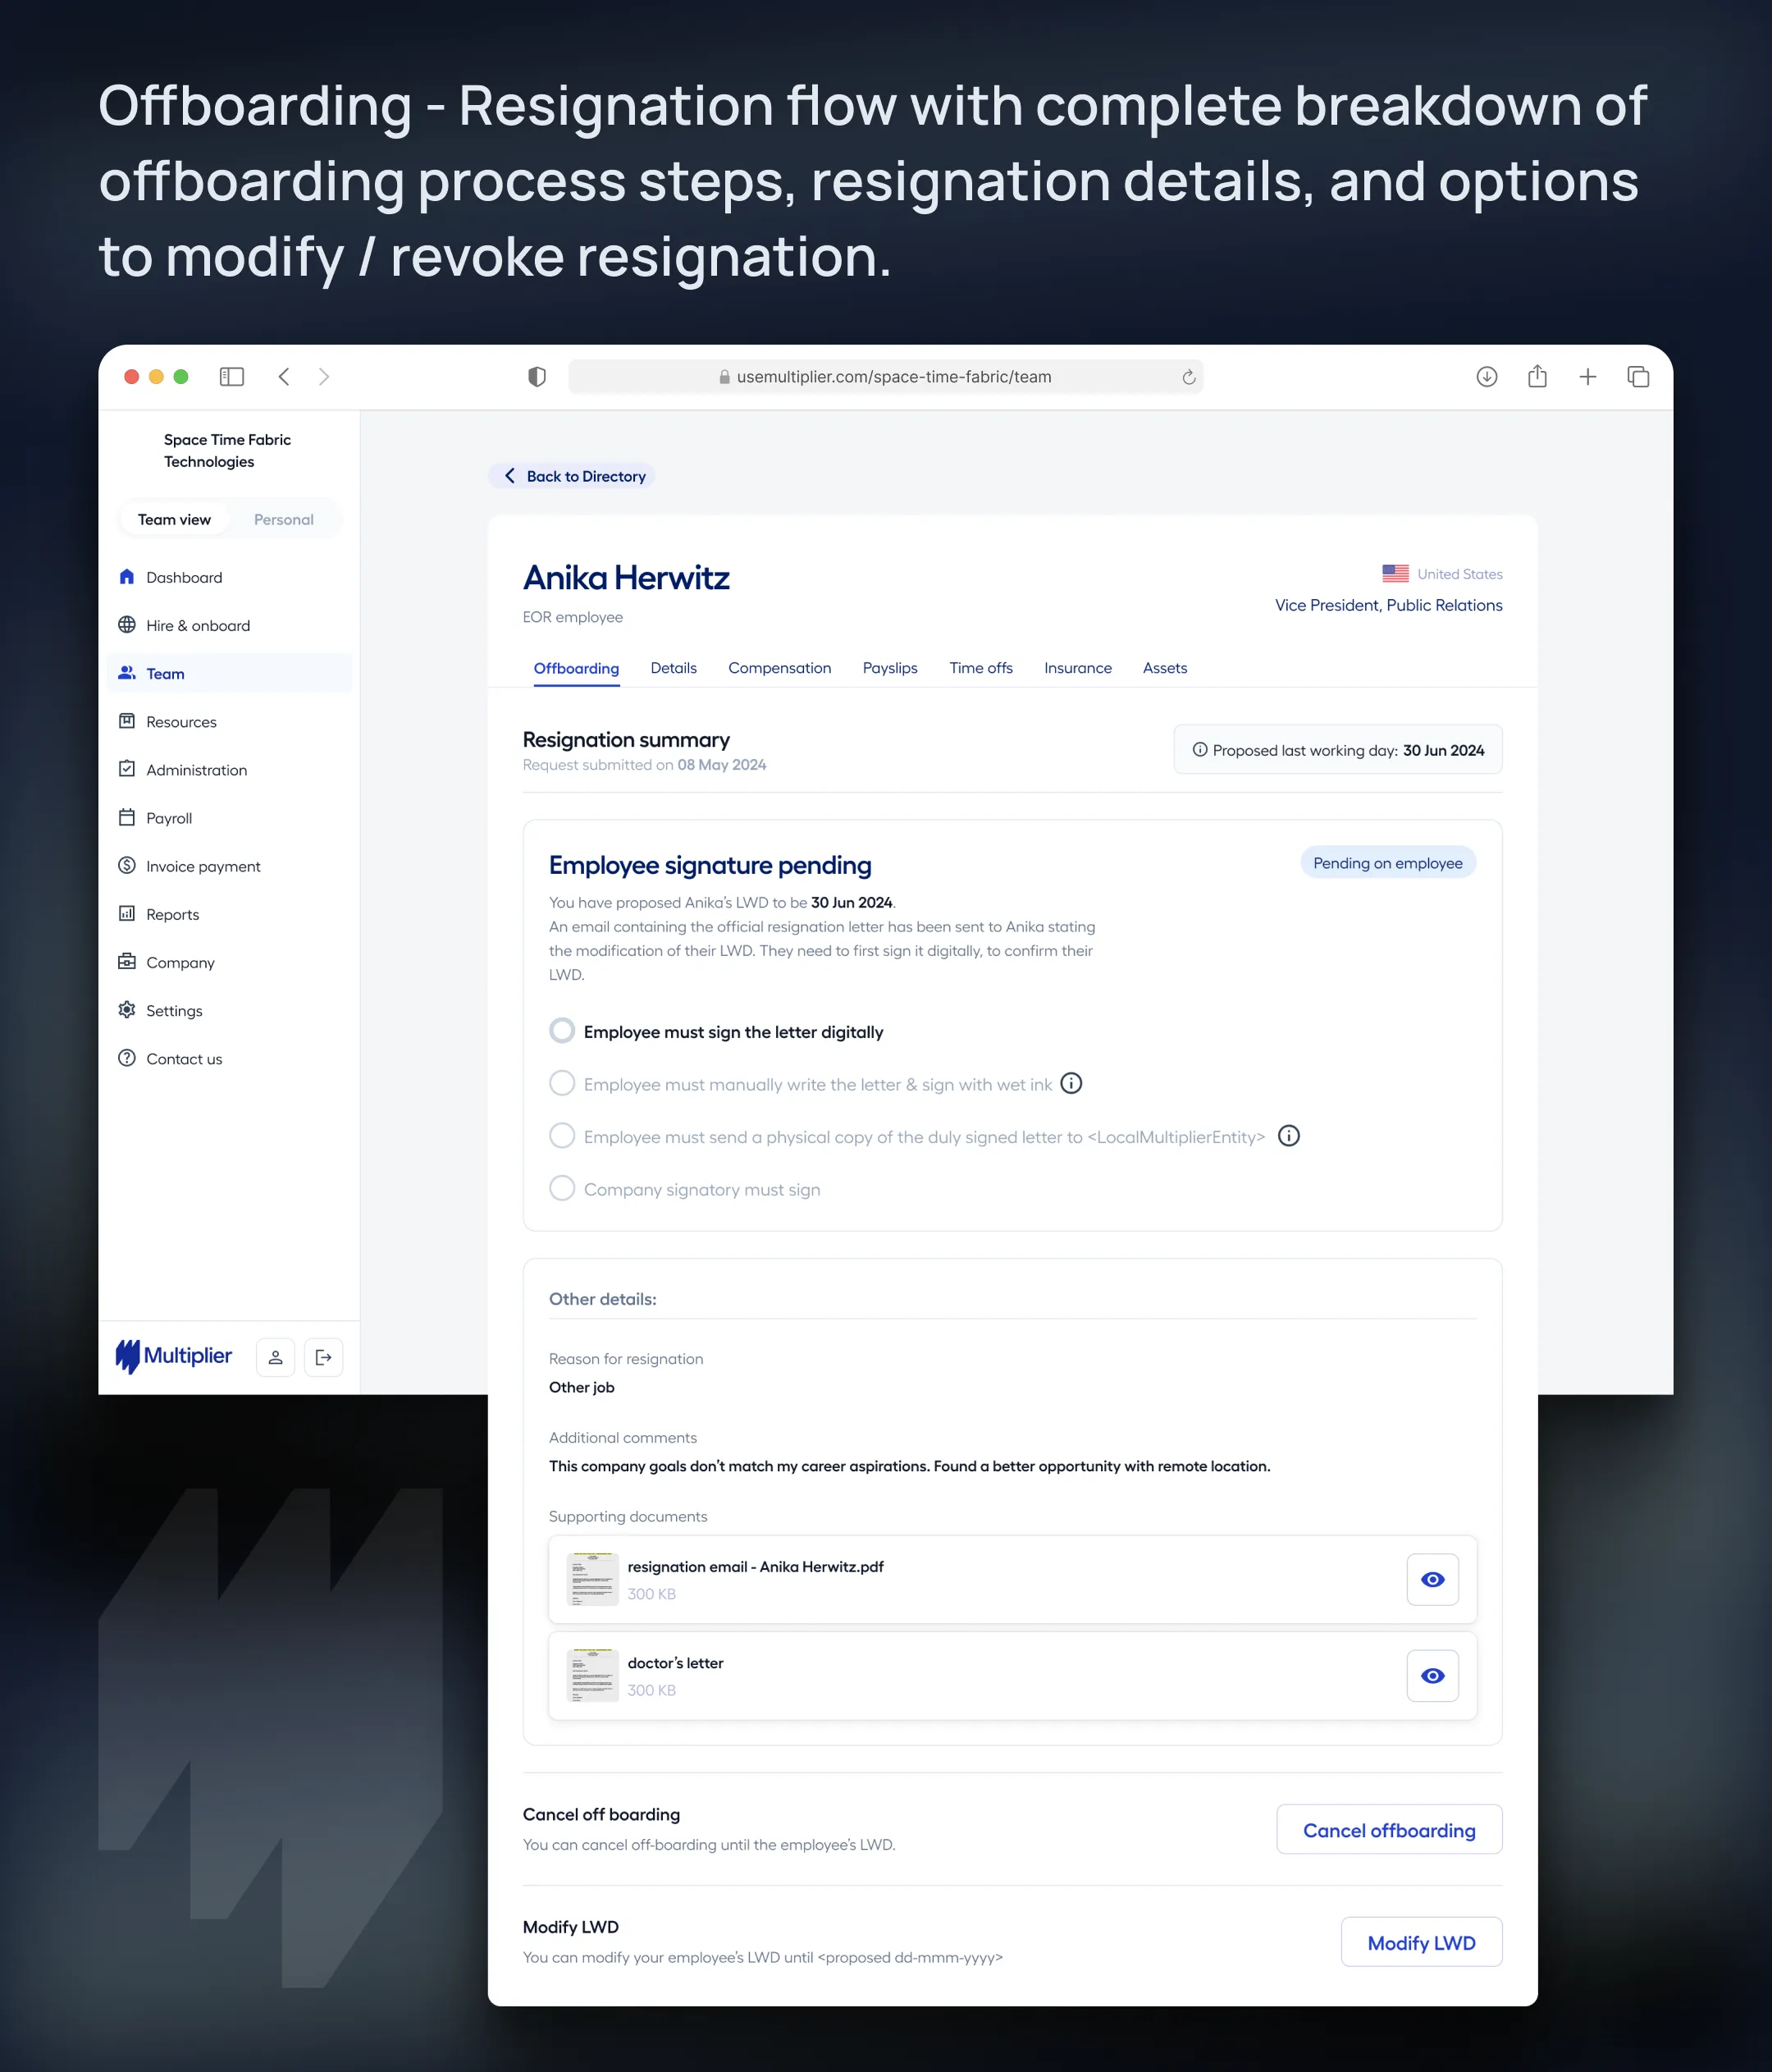Open browser downloads icon
The image size is (1772, 2072).
click(1487, 377)
